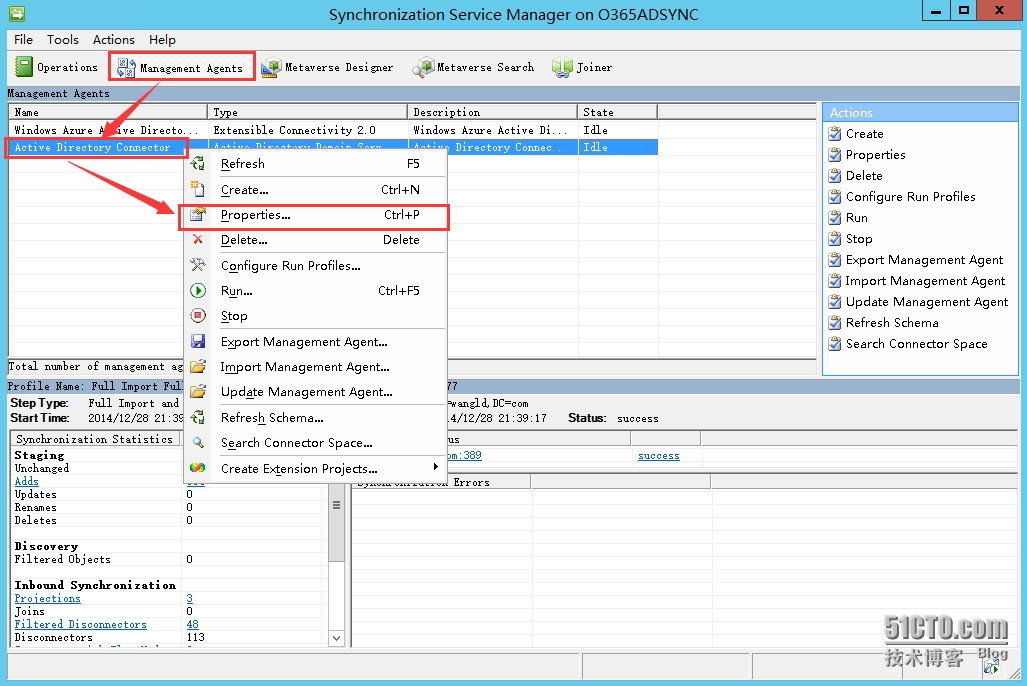The width and height of the screenshot is (1027, 686).
Task: Launch Metaverse Search from toolbar
Action: point(474,67)
